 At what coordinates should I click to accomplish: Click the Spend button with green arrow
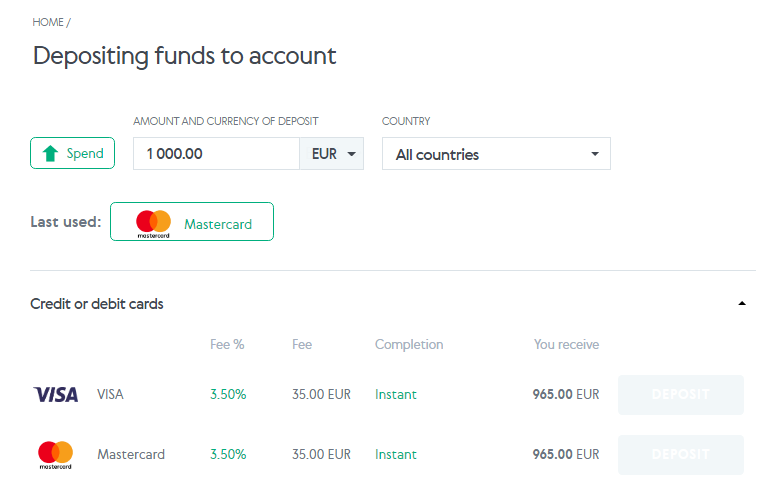coord(72,153)
